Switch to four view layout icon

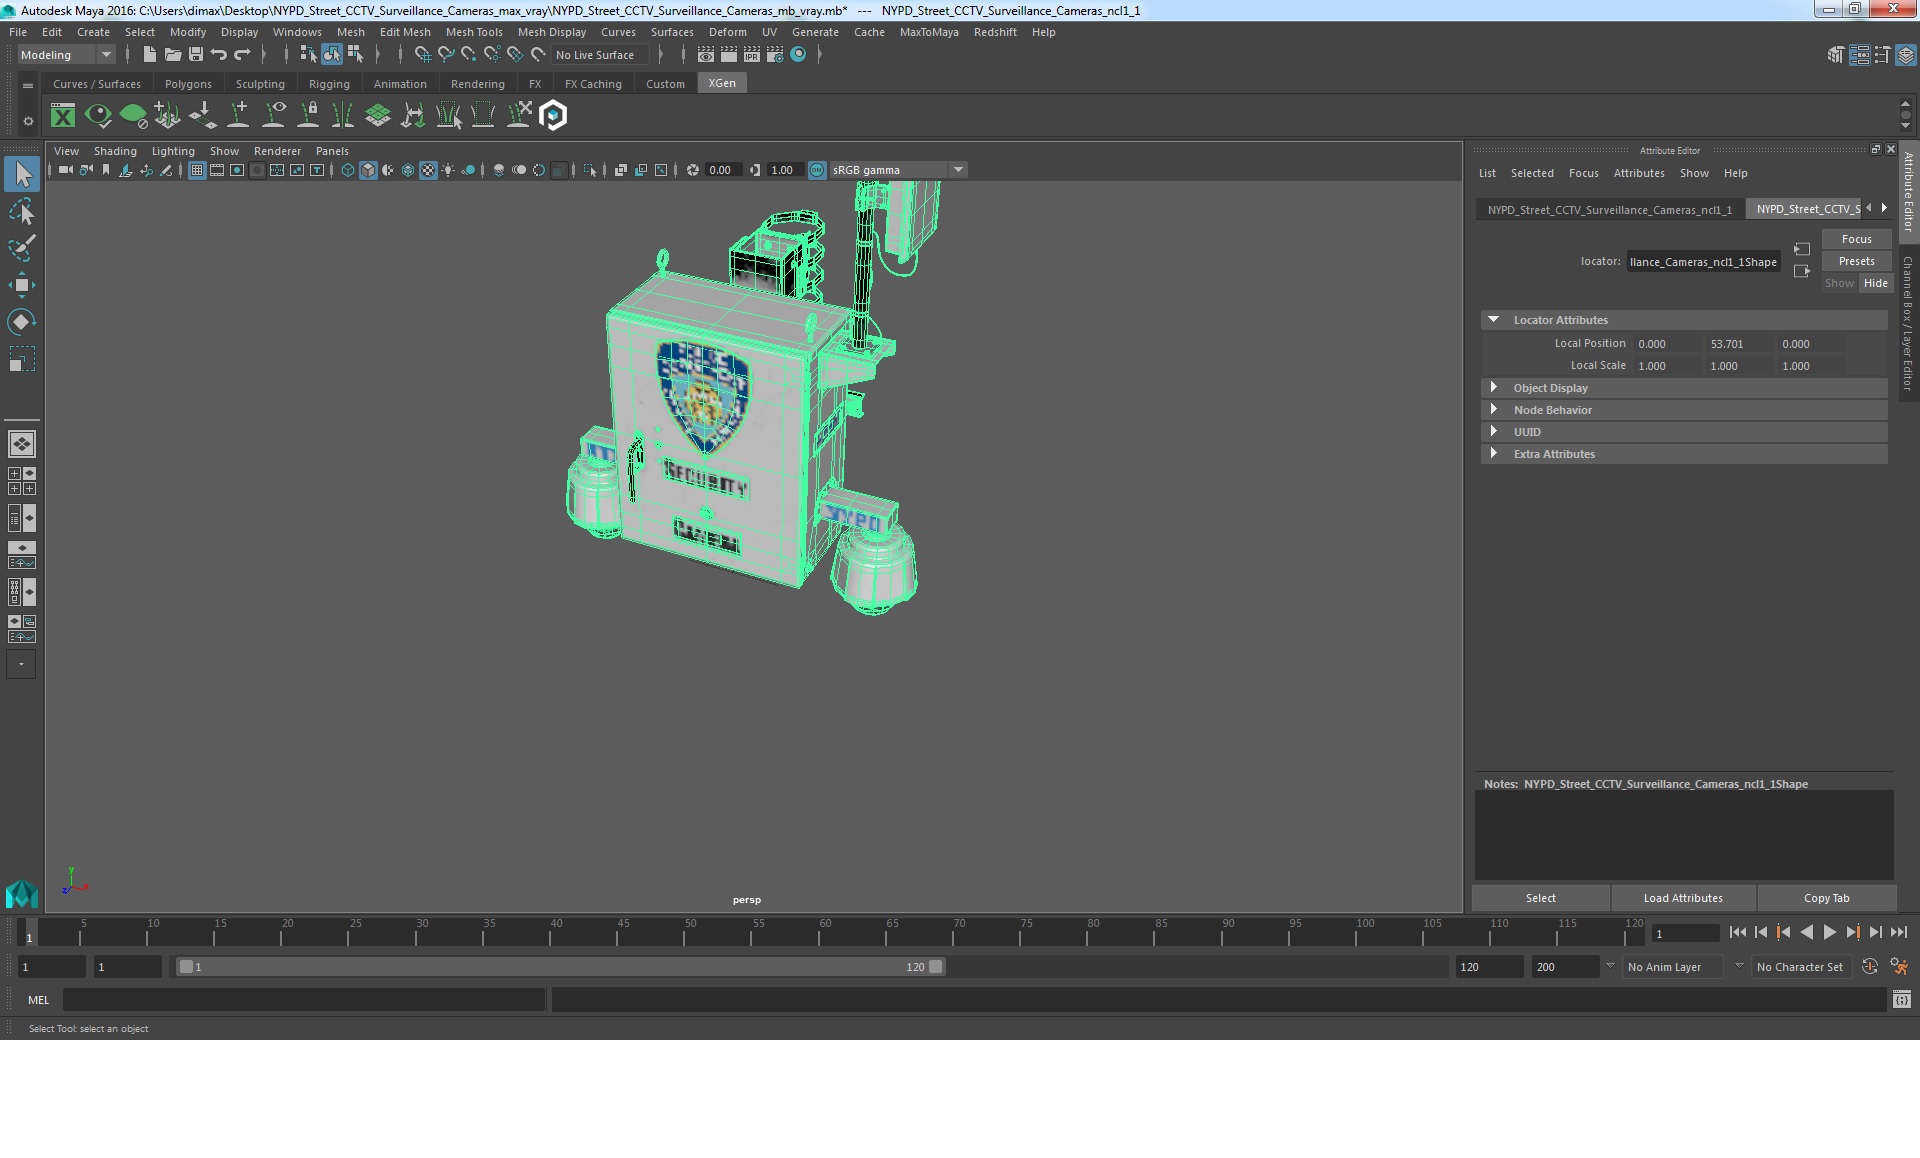point(21,481)
